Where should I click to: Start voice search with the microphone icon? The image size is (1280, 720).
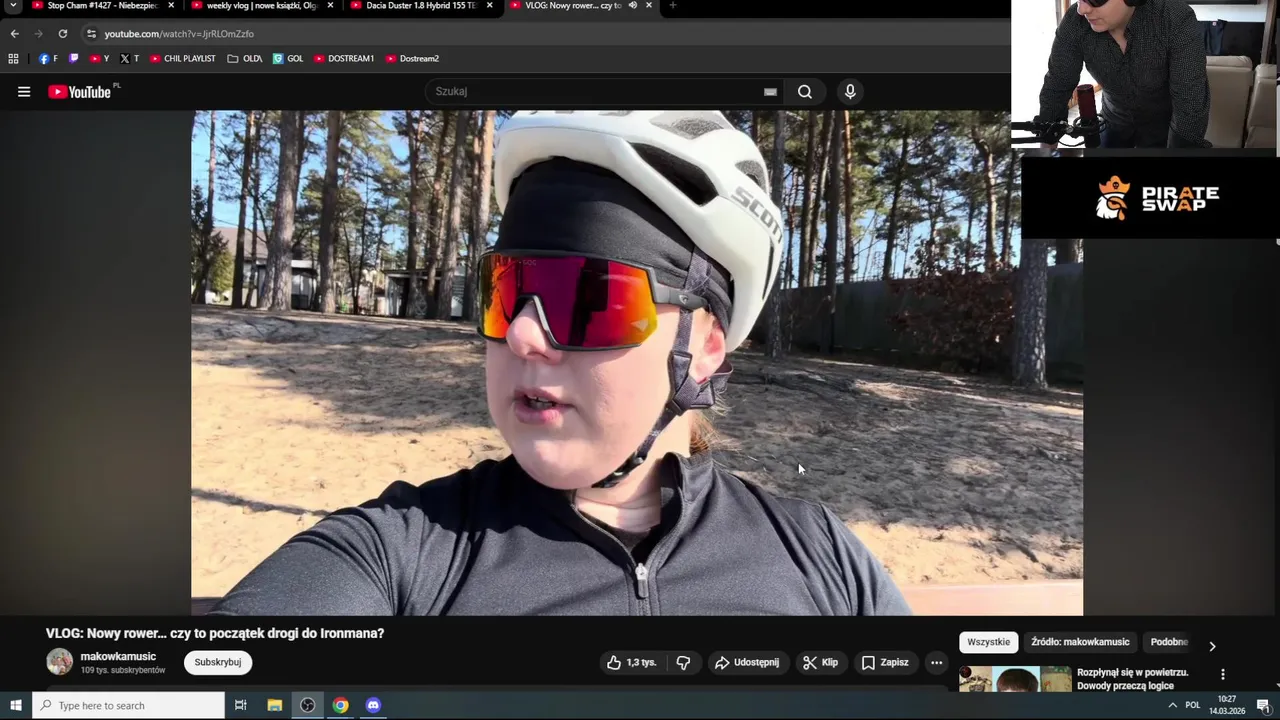click(850, 92)
